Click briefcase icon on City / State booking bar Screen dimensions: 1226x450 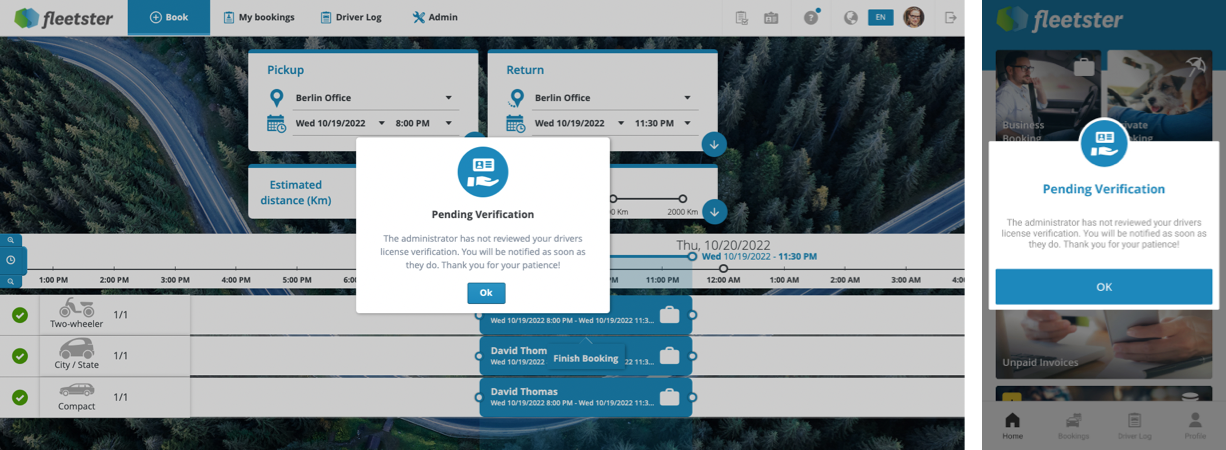(669, 356)
